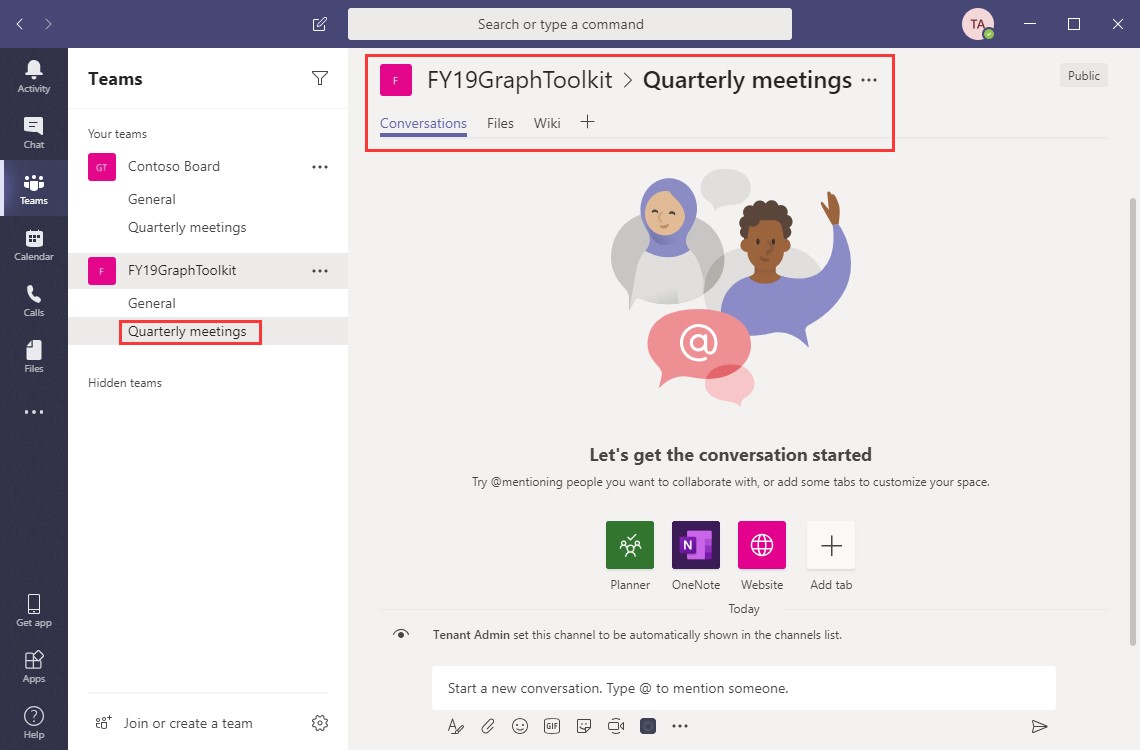Open the dark square messaging extension

click(648, 725)
